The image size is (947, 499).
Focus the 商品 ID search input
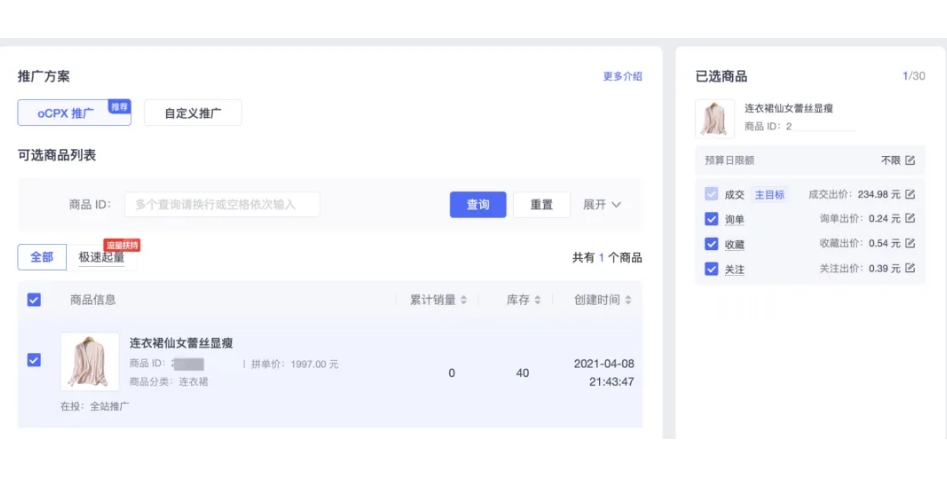[222, 204]
